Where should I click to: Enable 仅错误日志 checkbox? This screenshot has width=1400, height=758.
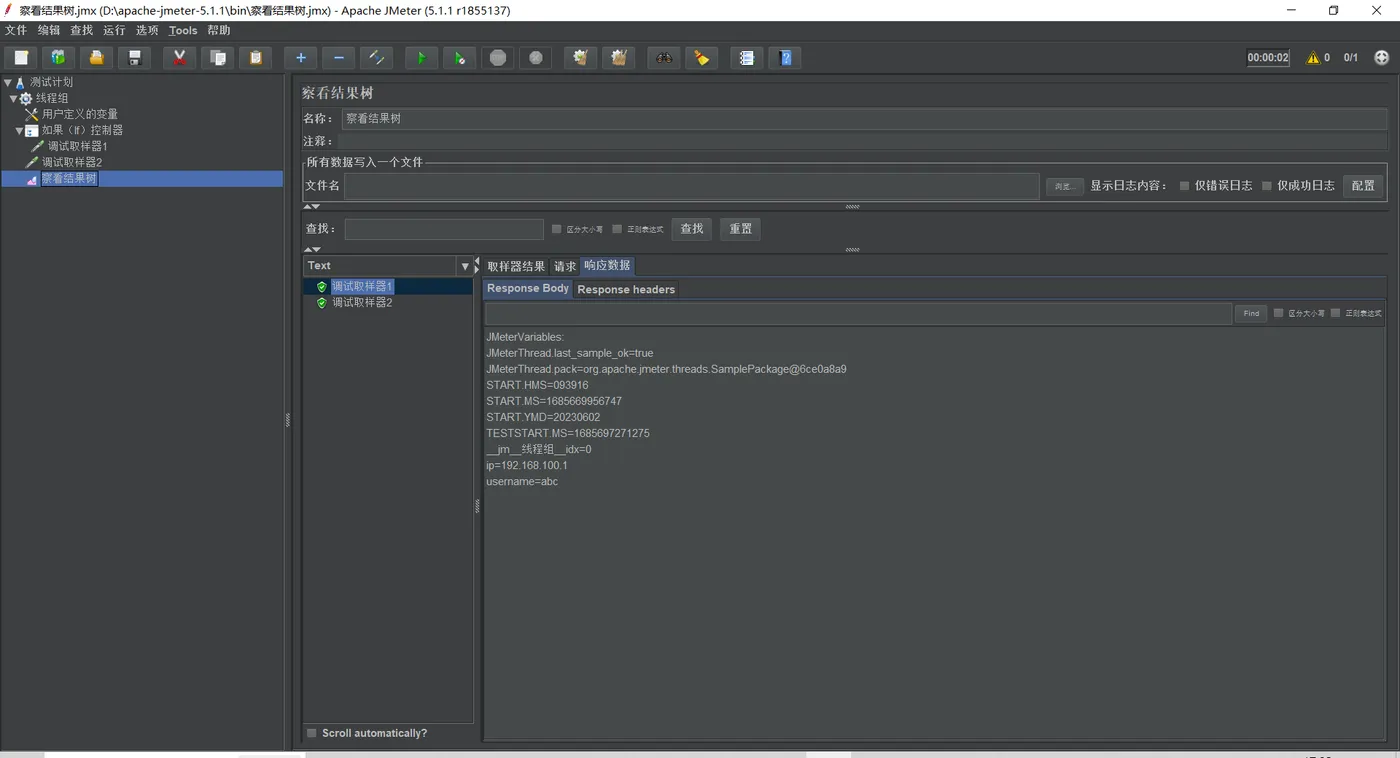[x=1184, y=186]
